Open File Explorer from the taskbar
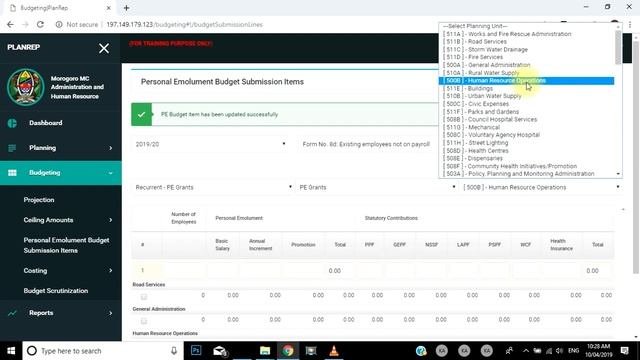Image resolution: width=640 pixels, height=360 pixels. (265, 351)
